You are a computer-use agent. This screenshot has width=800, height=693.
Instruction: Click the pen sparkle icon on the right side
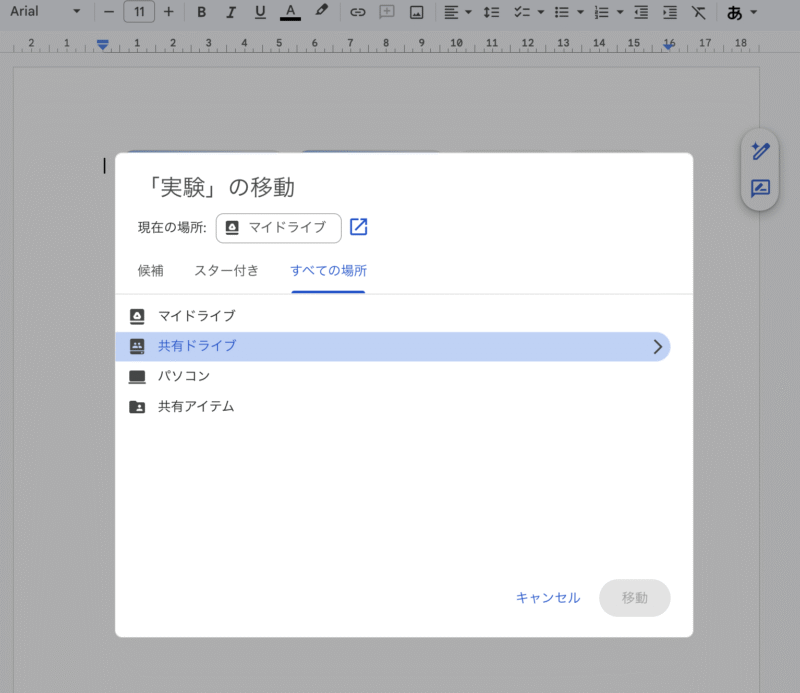click(x=760, y=151)
